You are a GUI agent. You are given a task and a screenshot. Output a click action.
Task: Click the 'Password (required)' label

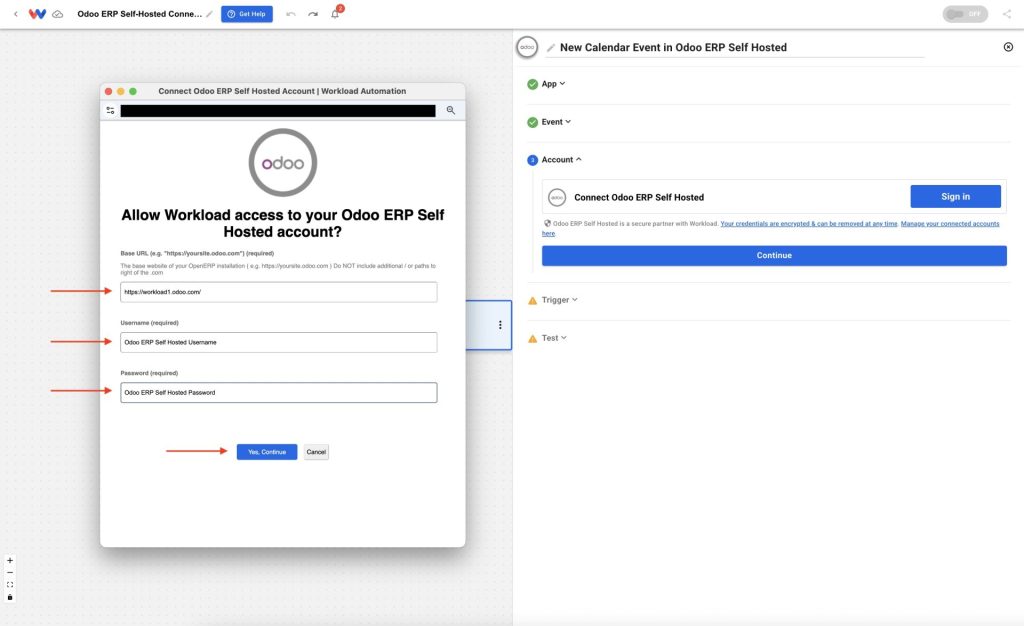[x=149, y=373]
